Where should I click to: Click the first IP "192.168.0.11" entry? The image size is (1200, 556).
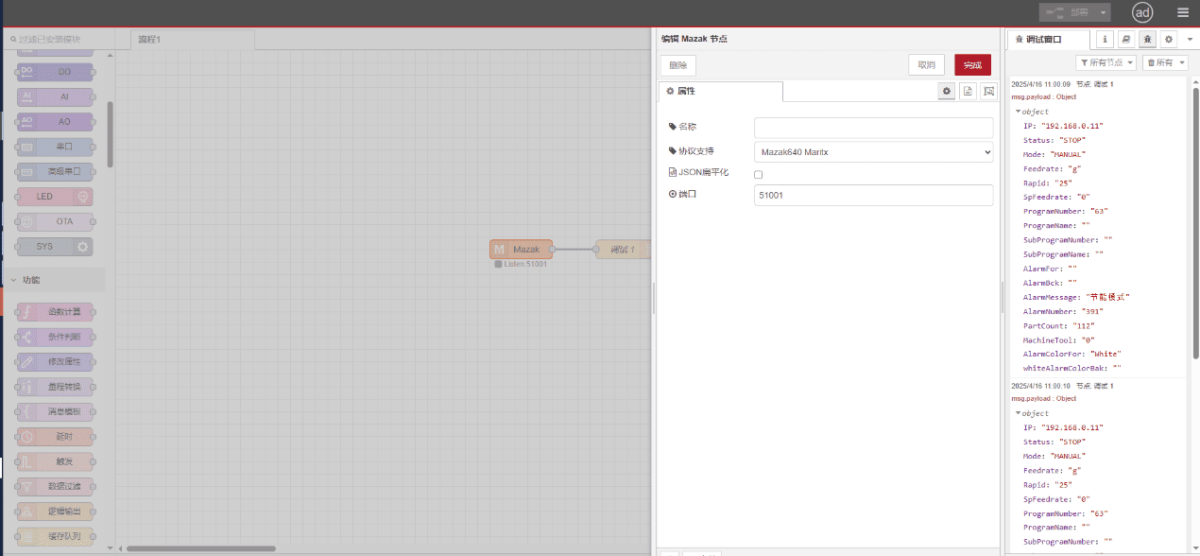click(1063, 126)
